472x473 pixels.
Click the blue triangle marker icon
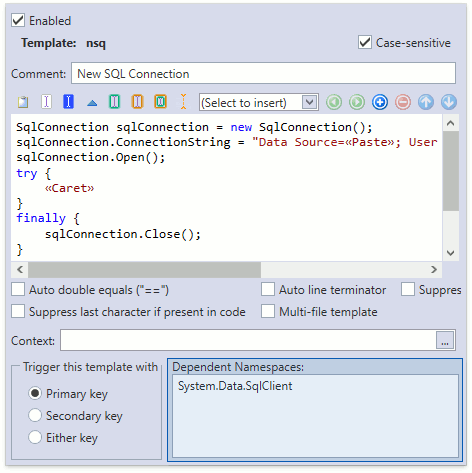pyautogui.click(x=92, y=103)
